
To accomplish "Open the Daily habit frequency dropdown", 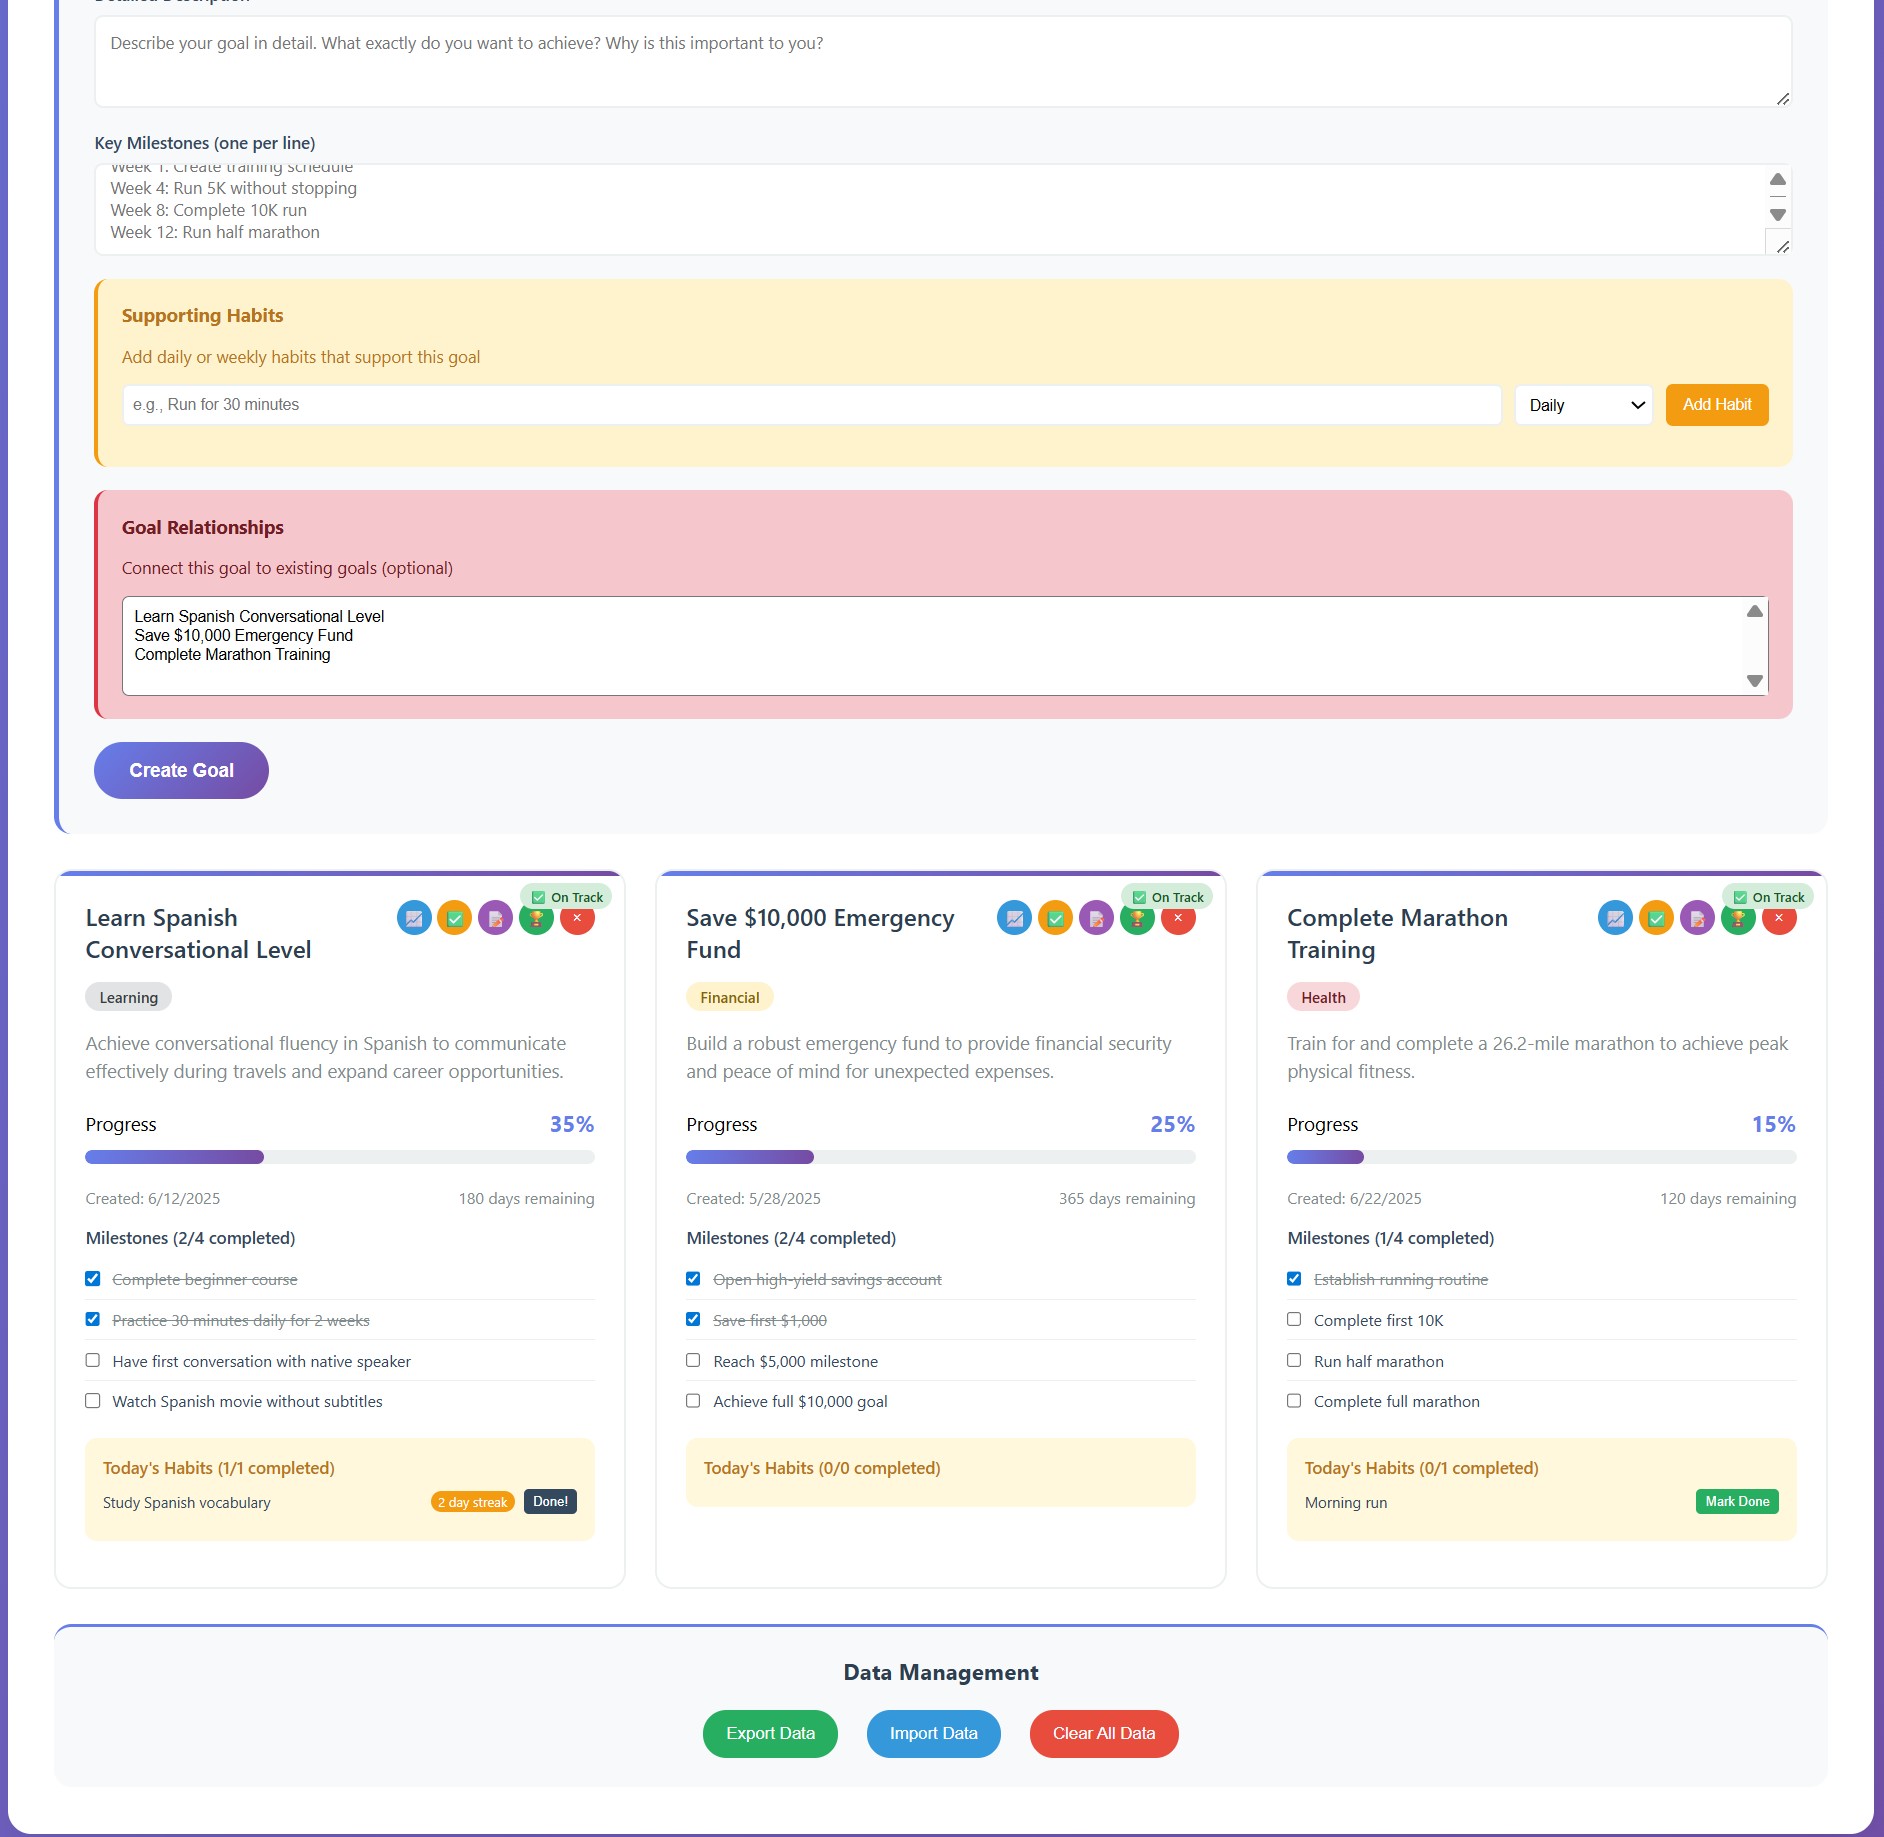I will point(1584,405).
